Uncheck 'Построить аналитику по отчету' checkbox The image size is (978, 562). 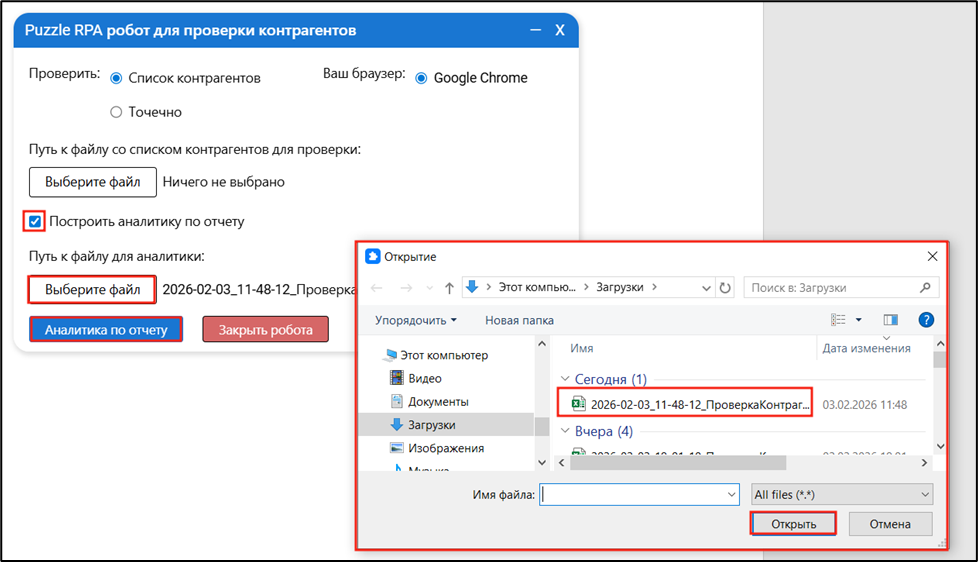pos(36,221)
